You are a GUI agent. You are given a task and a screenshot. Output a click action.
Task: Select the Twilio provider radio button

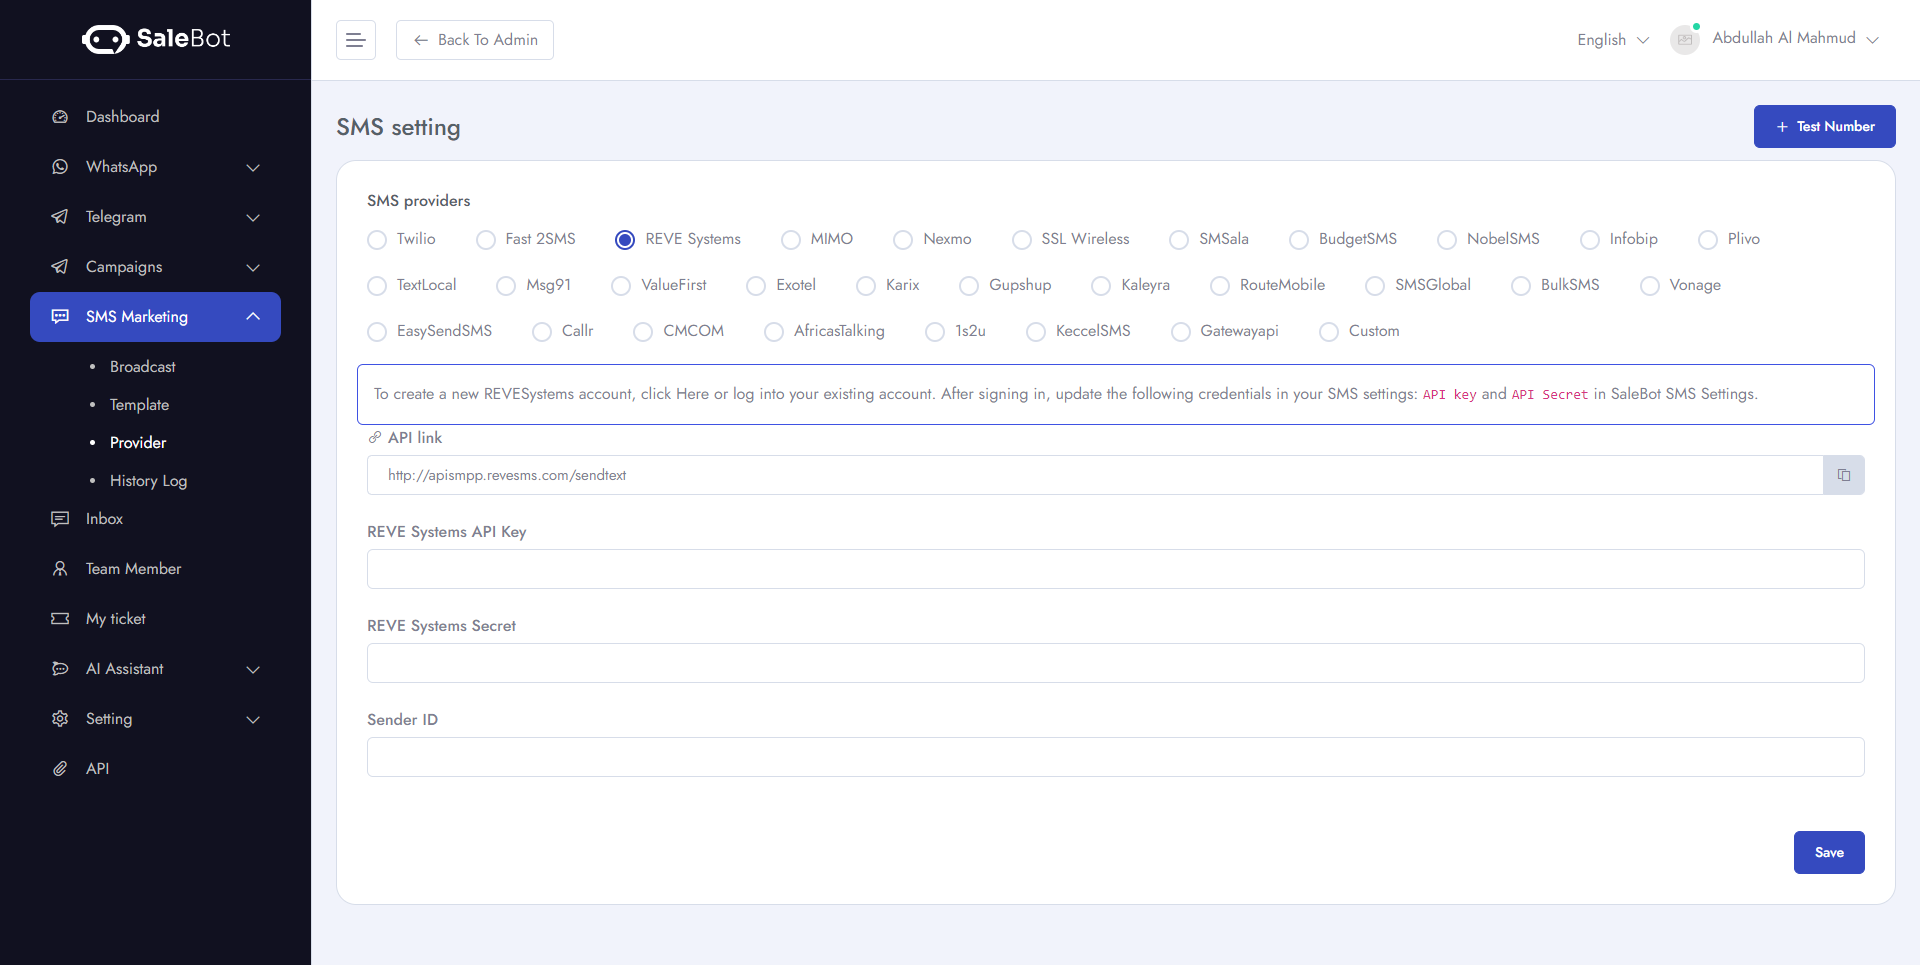377,240
